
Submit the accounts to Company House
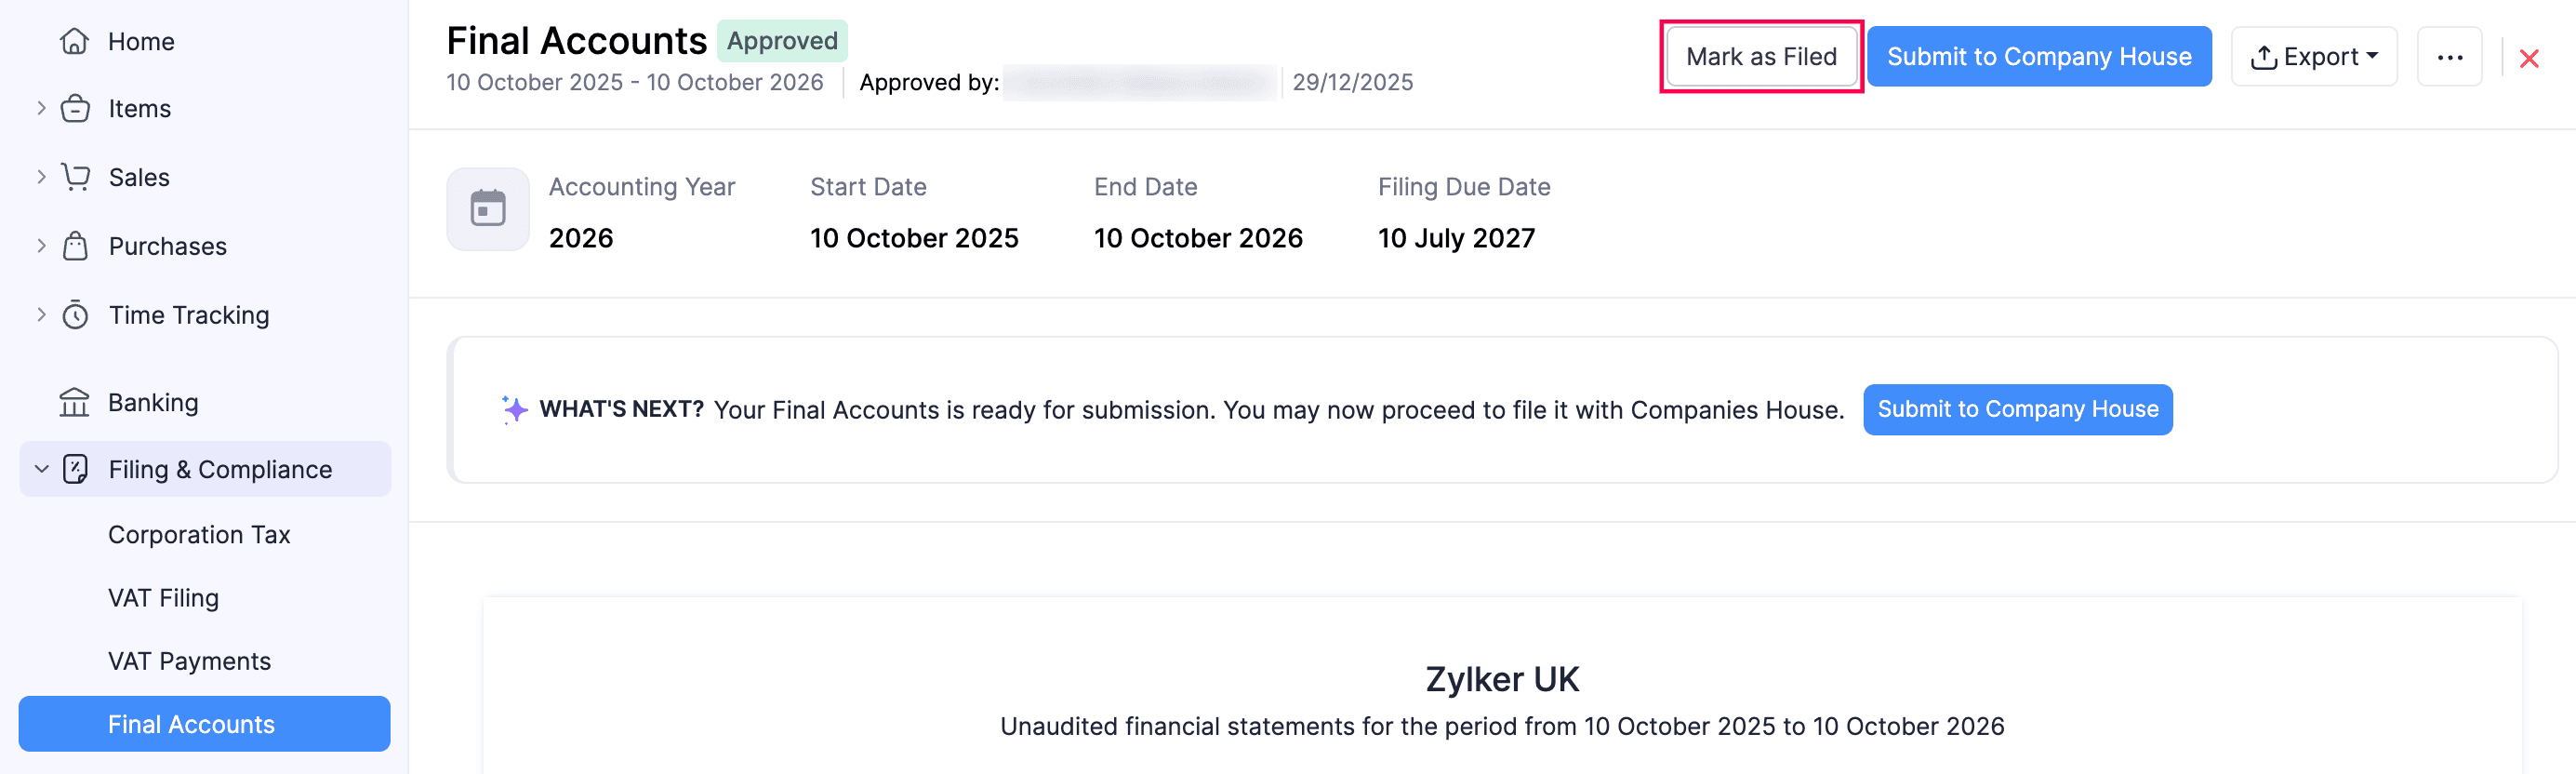[2039, 56]
